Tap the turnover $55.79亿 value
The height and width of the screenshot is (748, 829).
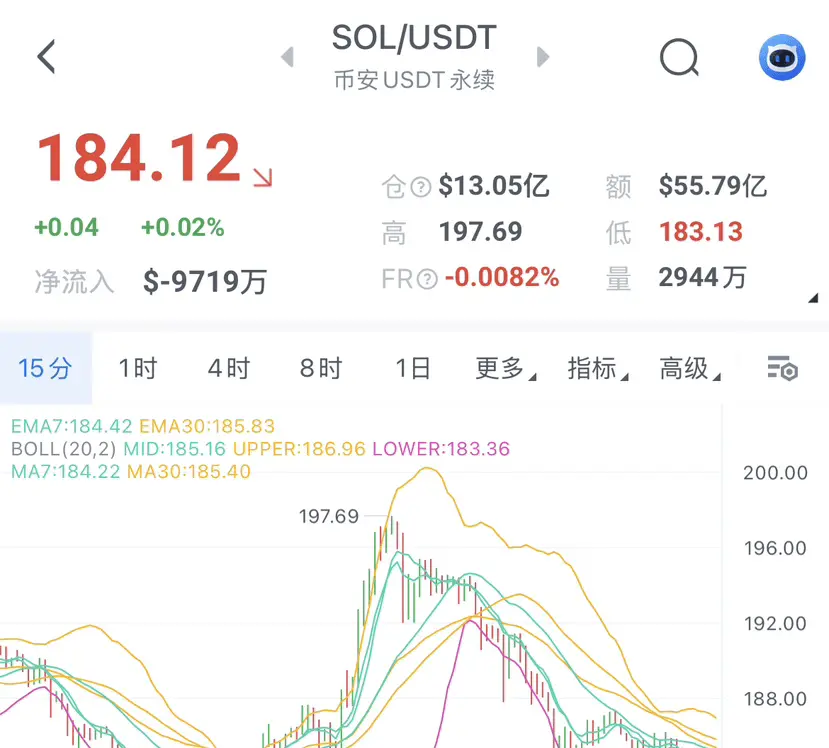click(713, 186)
